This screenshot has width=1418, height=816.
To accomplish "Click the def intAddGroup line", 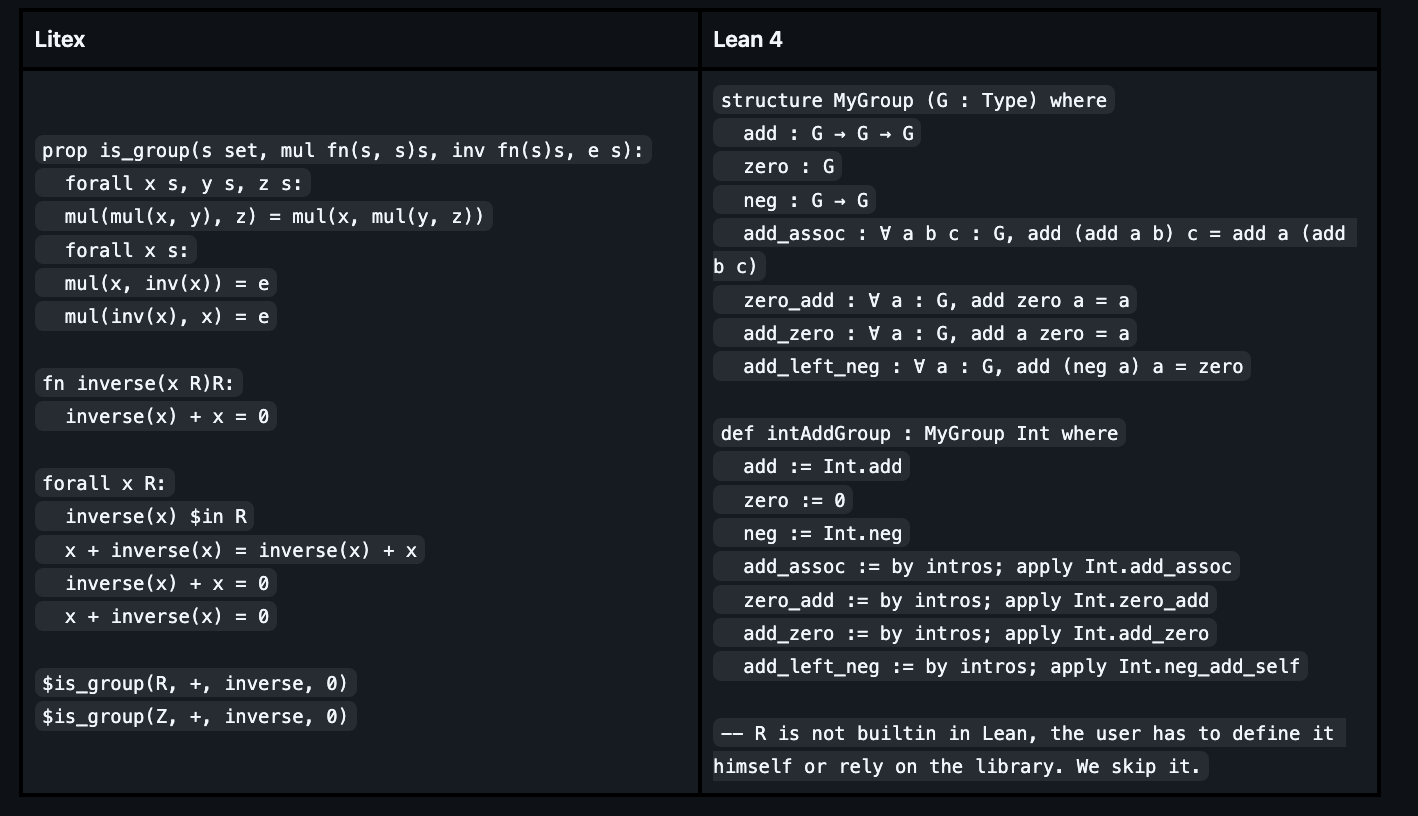I will (x=919, y=434).
